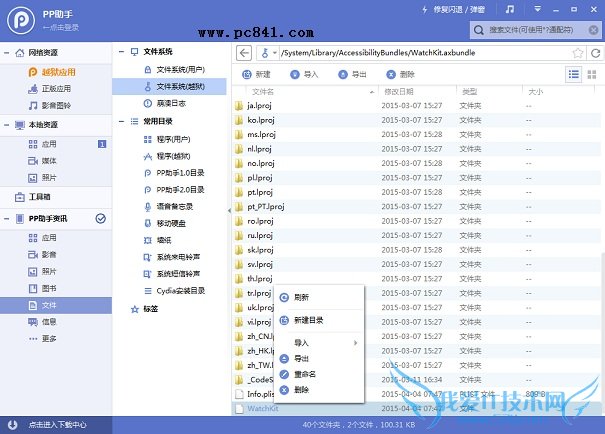Open the music note icon in title bar
The height and width of the screenshot is (434, 605).
click(510, 9)
